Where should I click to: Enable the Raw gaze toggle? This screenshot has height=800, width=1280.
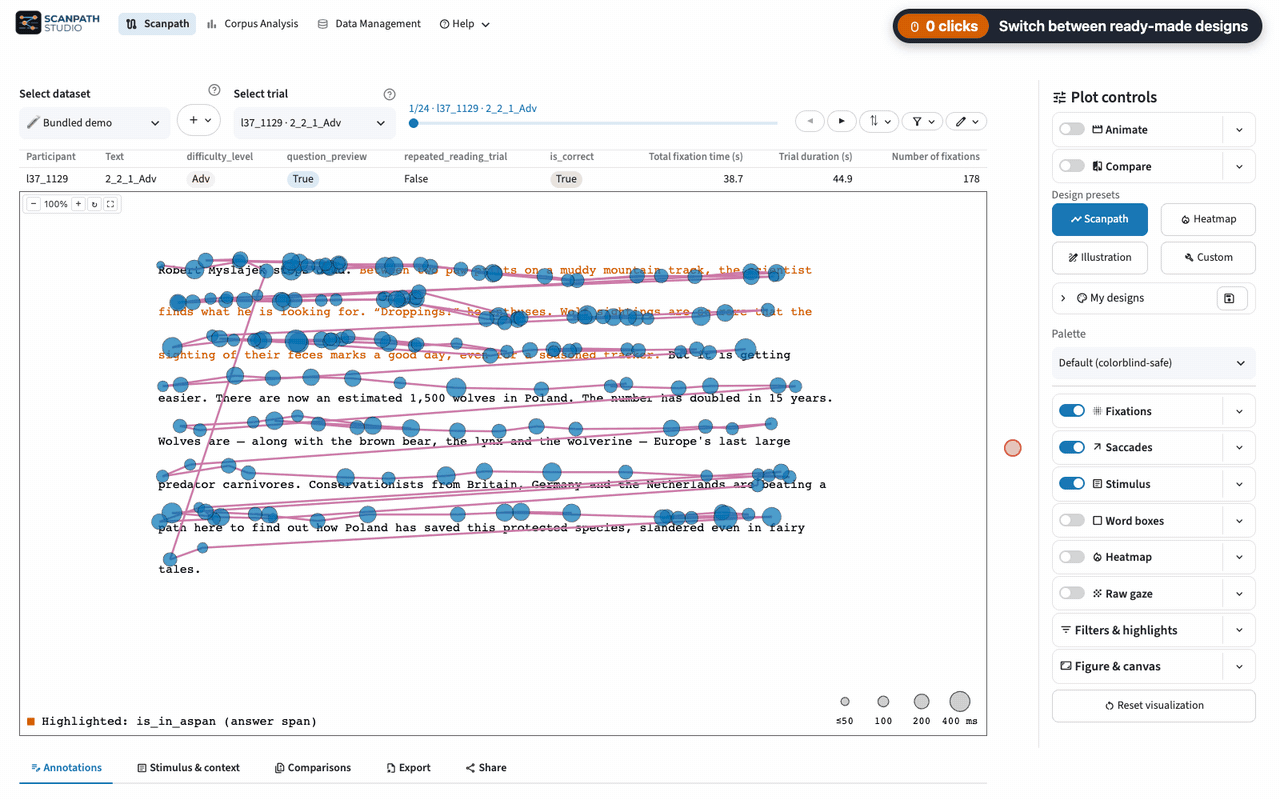pos(1072,593)
